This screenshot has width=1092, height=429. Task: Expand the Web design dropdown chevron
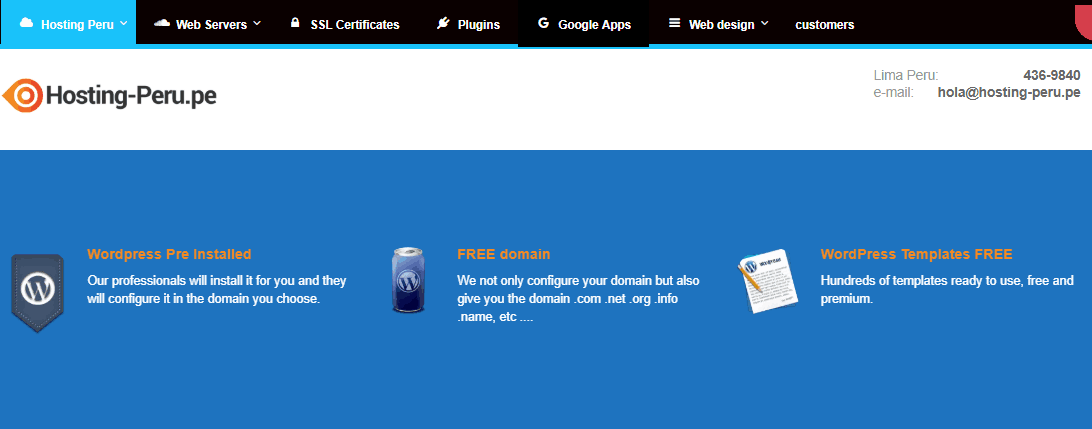(764, 23)
